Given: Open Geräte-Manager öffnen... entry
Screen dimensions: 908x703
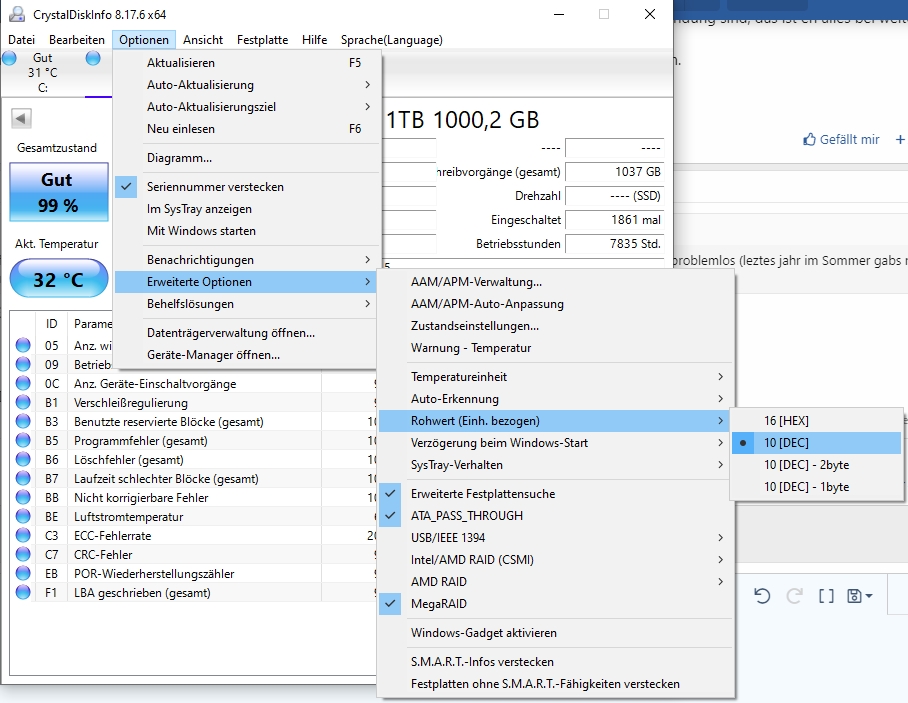Looking at the screenshot, I should pos(246,354).
